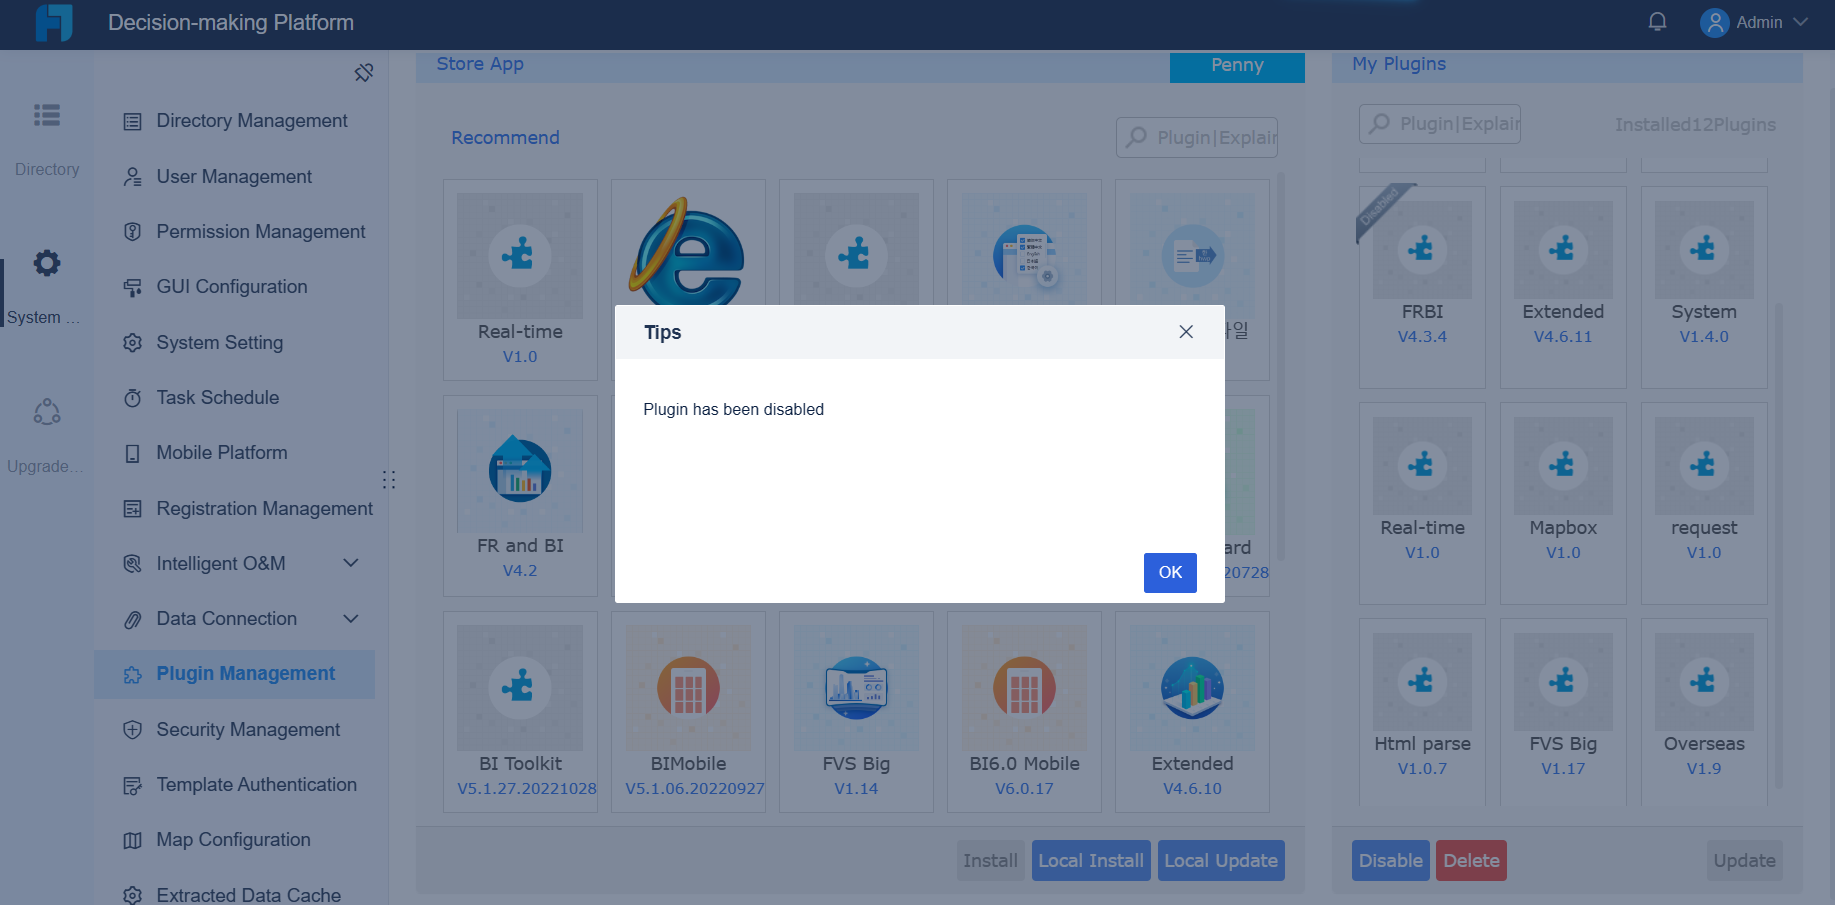Viewport: 1835px width, 905px height.
Task: Select the Mapbox plugin
Action: pos(1563,503)
